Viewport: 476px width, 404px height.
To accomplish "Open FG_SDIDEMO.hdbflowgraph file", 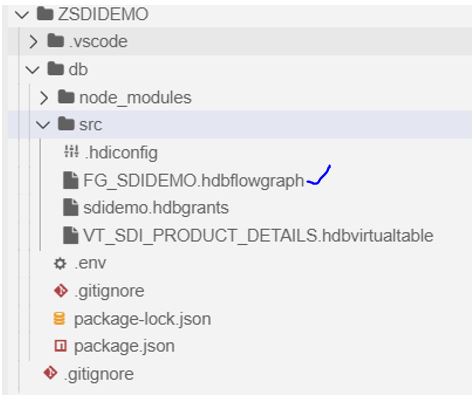I will pyautogui.click(x=193, y=181).
